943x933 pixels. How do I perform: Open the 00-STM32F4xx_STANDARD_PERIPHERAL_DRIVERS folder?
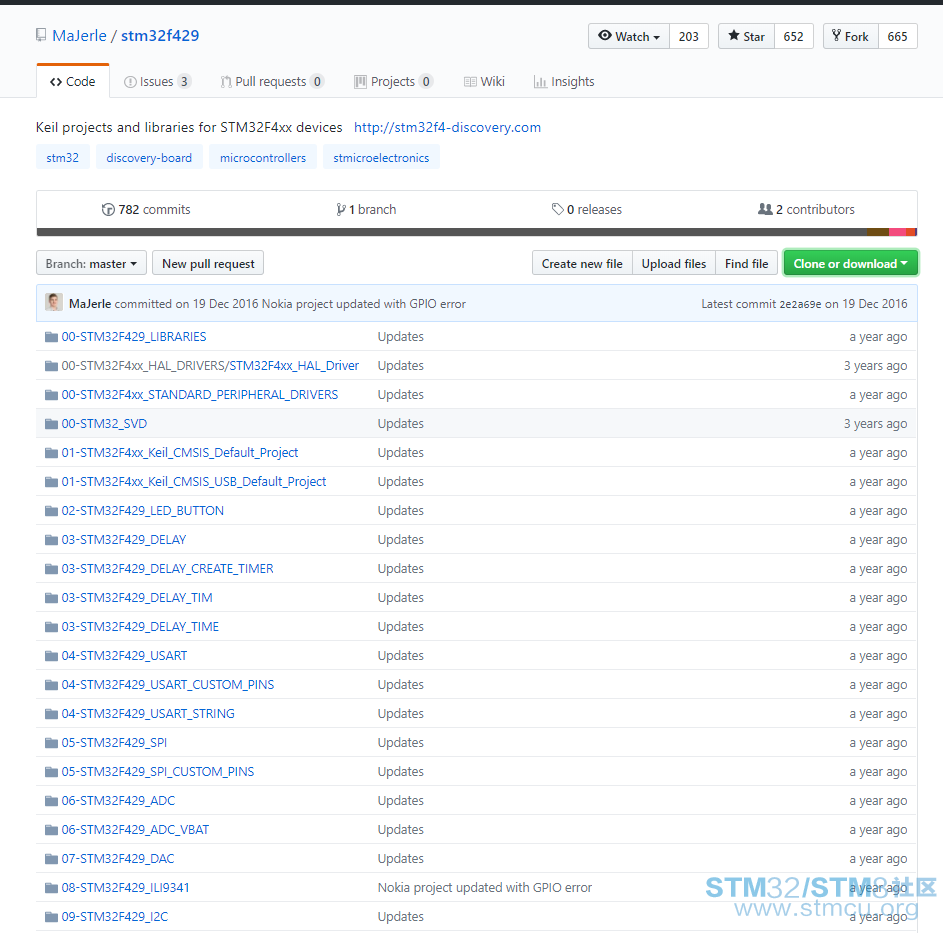pos(200,395)
